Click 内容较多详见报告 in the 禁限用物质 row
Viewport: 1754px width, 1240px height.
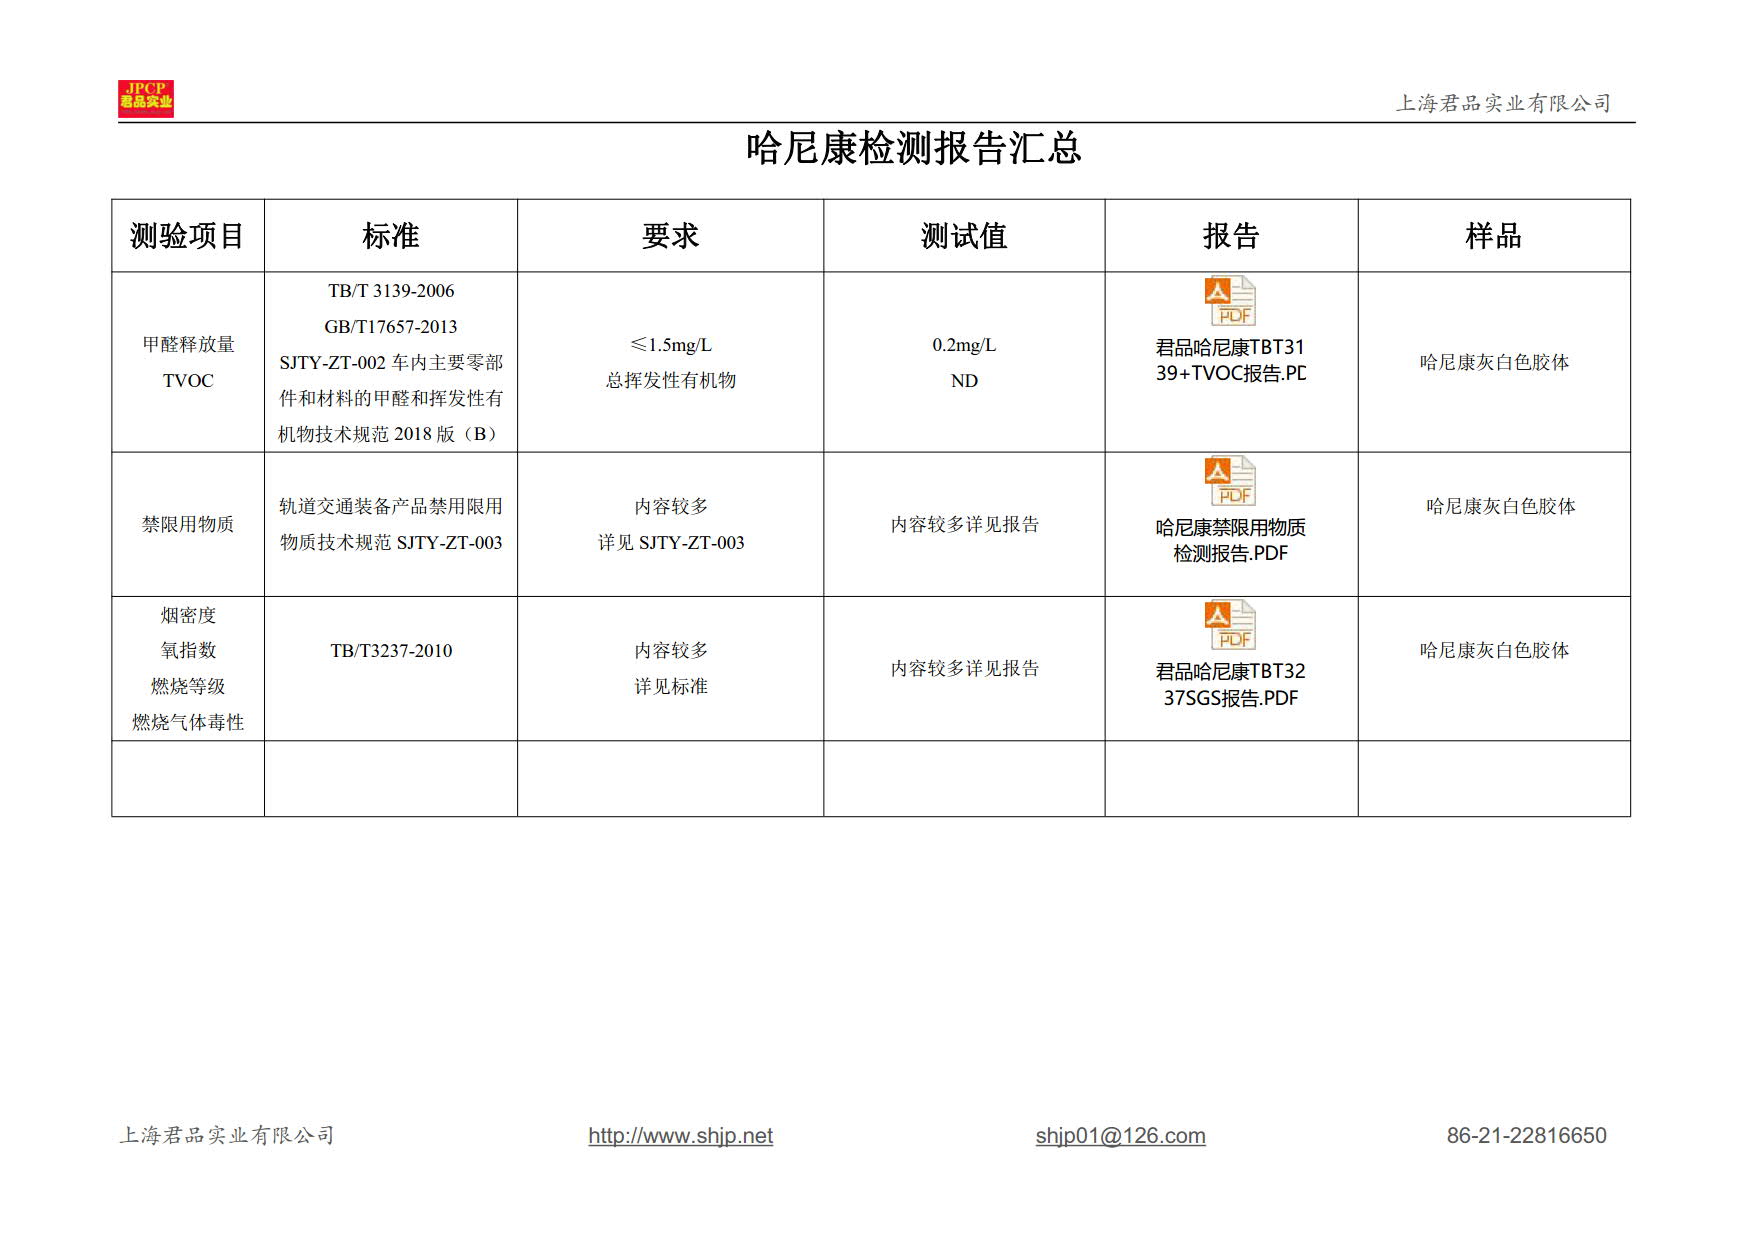coord(964,524)
